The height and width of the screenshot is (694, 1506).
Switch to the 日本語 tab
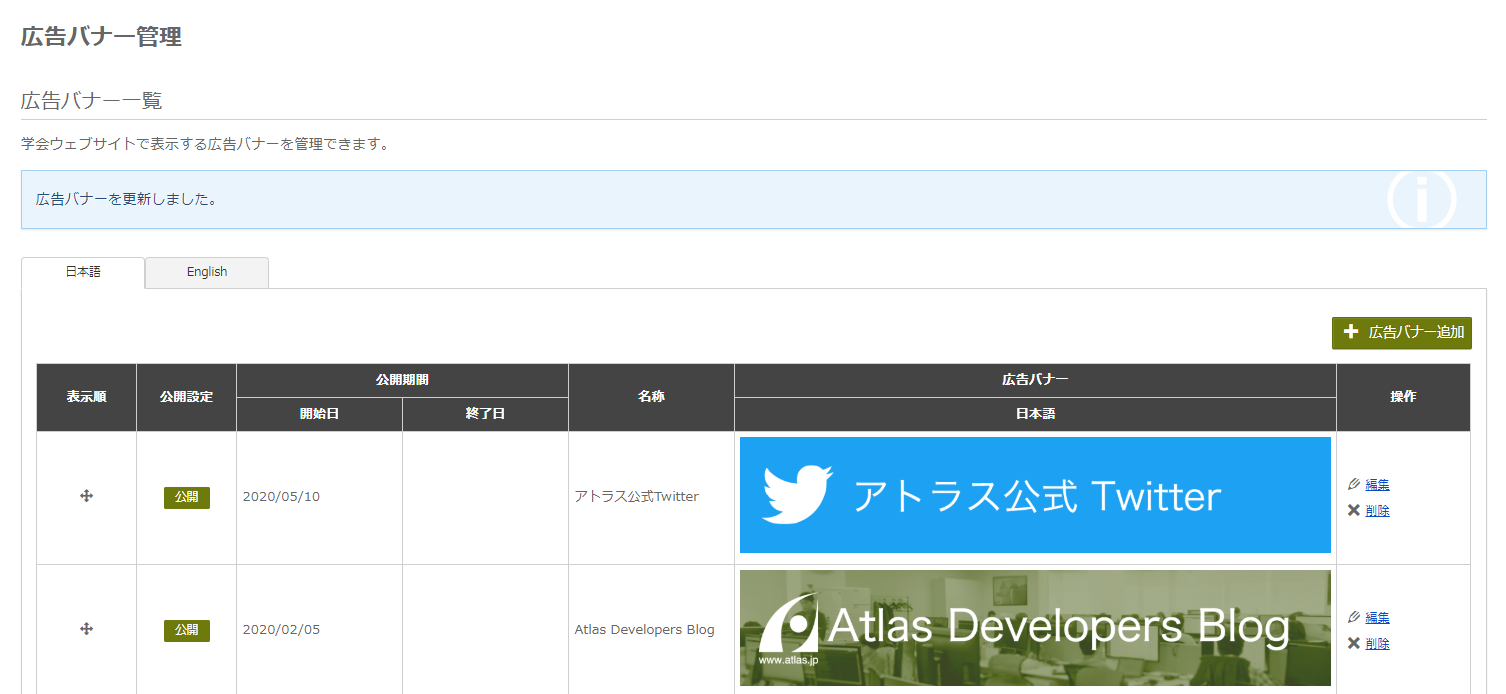click(x=83, y=272)
